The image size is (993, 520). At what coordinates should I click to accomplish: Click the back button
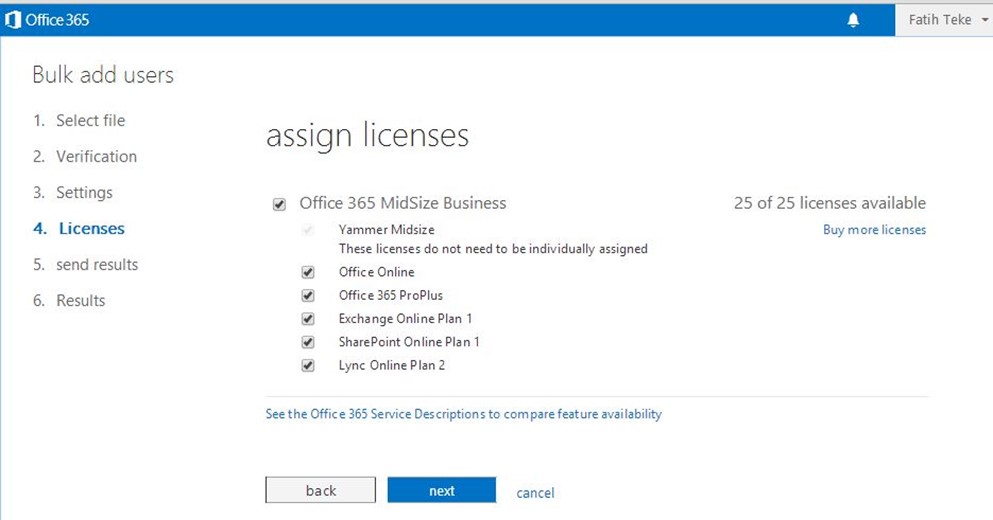click(x=320, y=490)
